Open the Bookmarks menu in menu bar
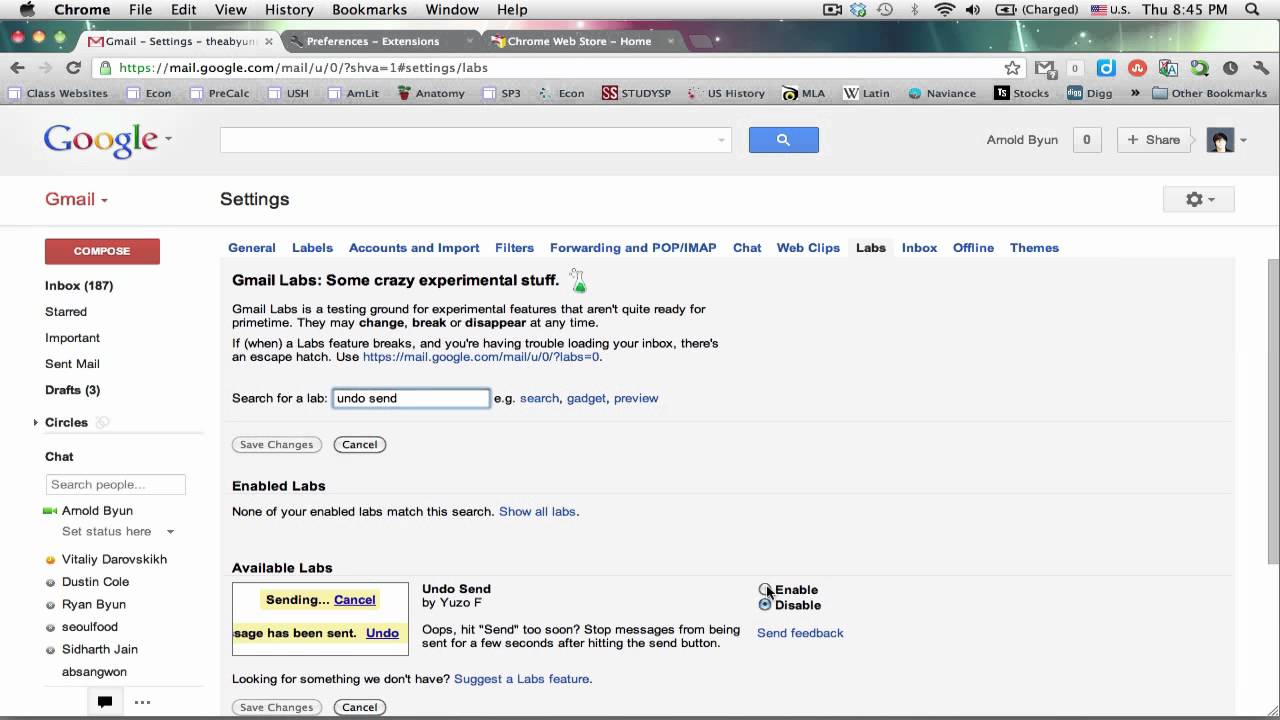The height and width of the screenshot is (720, 1280). 369,10
